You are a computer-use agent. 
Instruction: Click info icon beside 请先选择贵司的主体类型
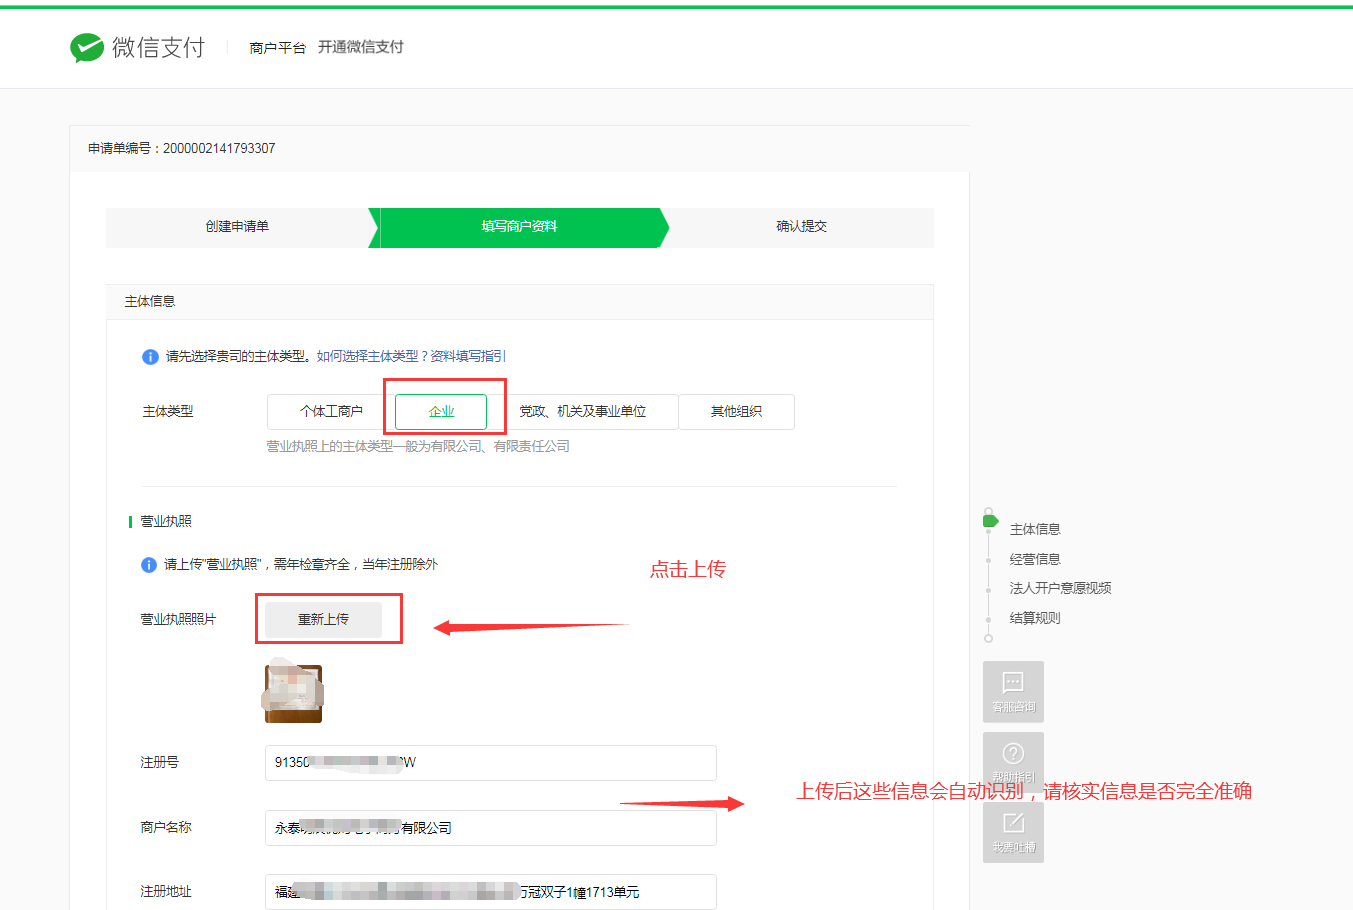150,357
